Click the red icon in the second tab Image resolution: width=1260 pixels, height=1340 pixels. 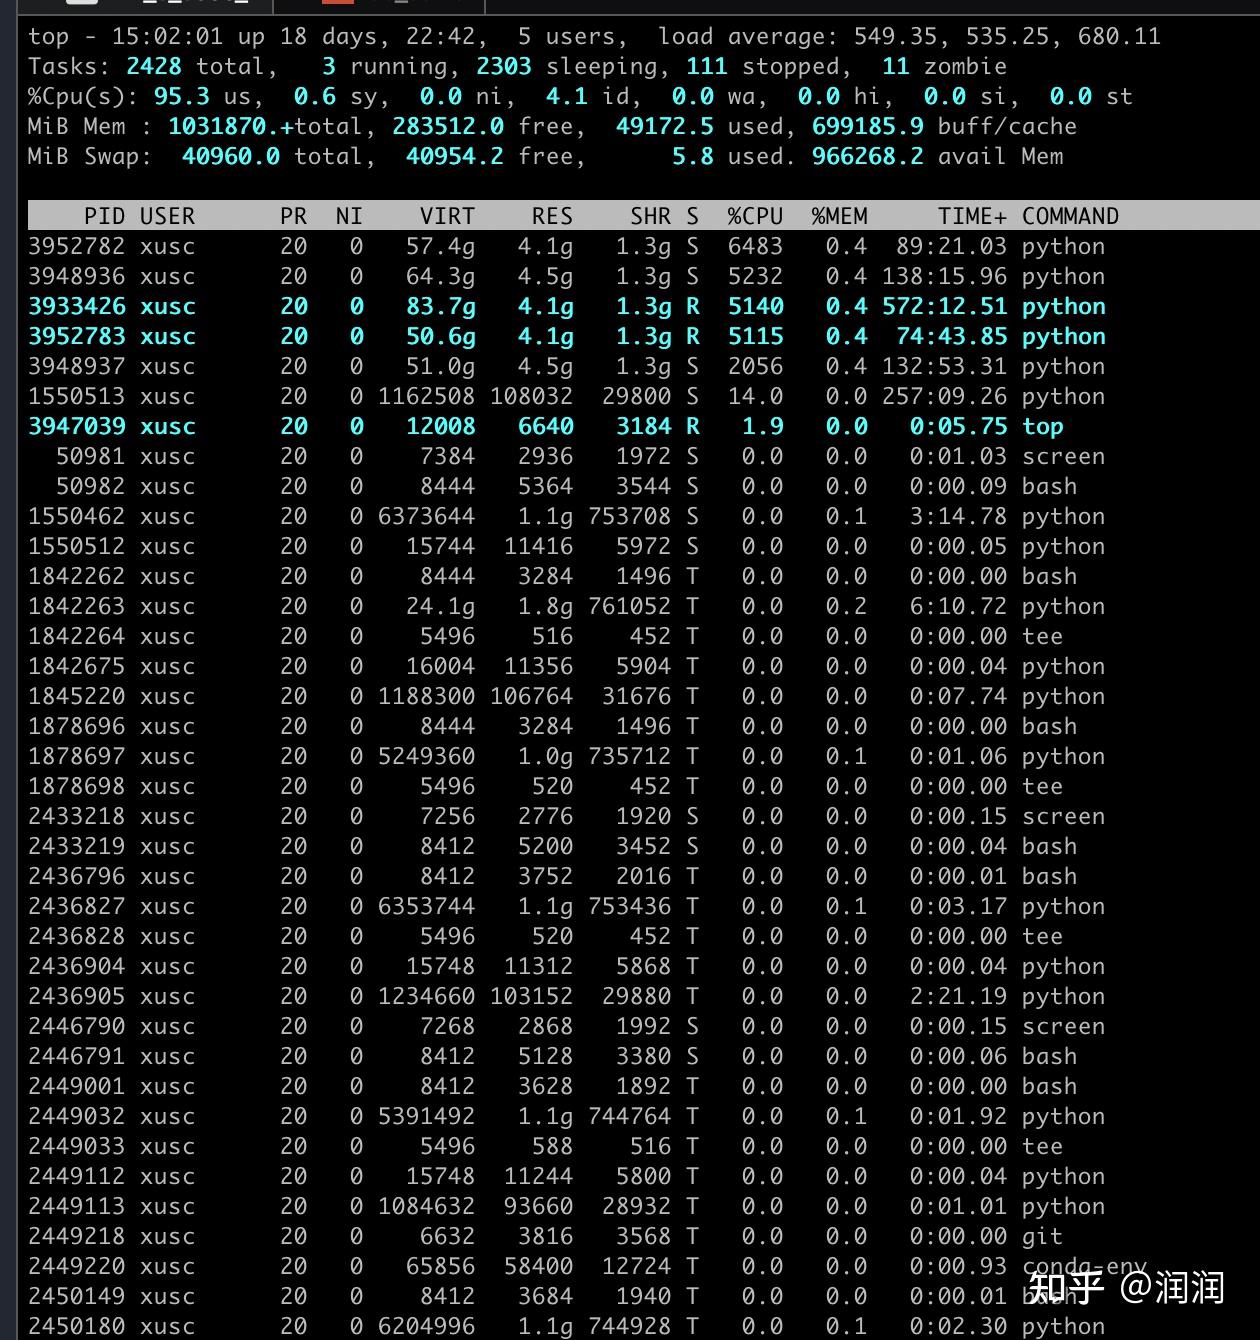(340, 4)
